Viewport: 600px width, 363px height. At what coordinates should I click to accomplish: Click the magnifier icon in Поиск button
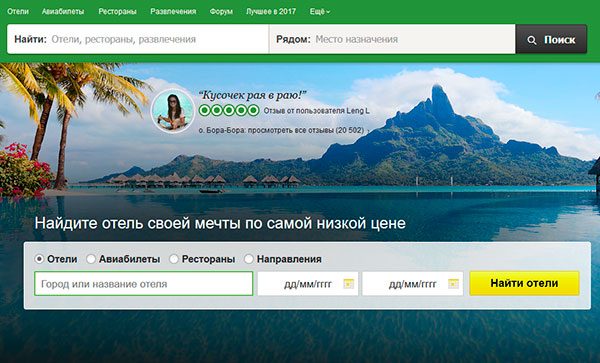point(532,40)
